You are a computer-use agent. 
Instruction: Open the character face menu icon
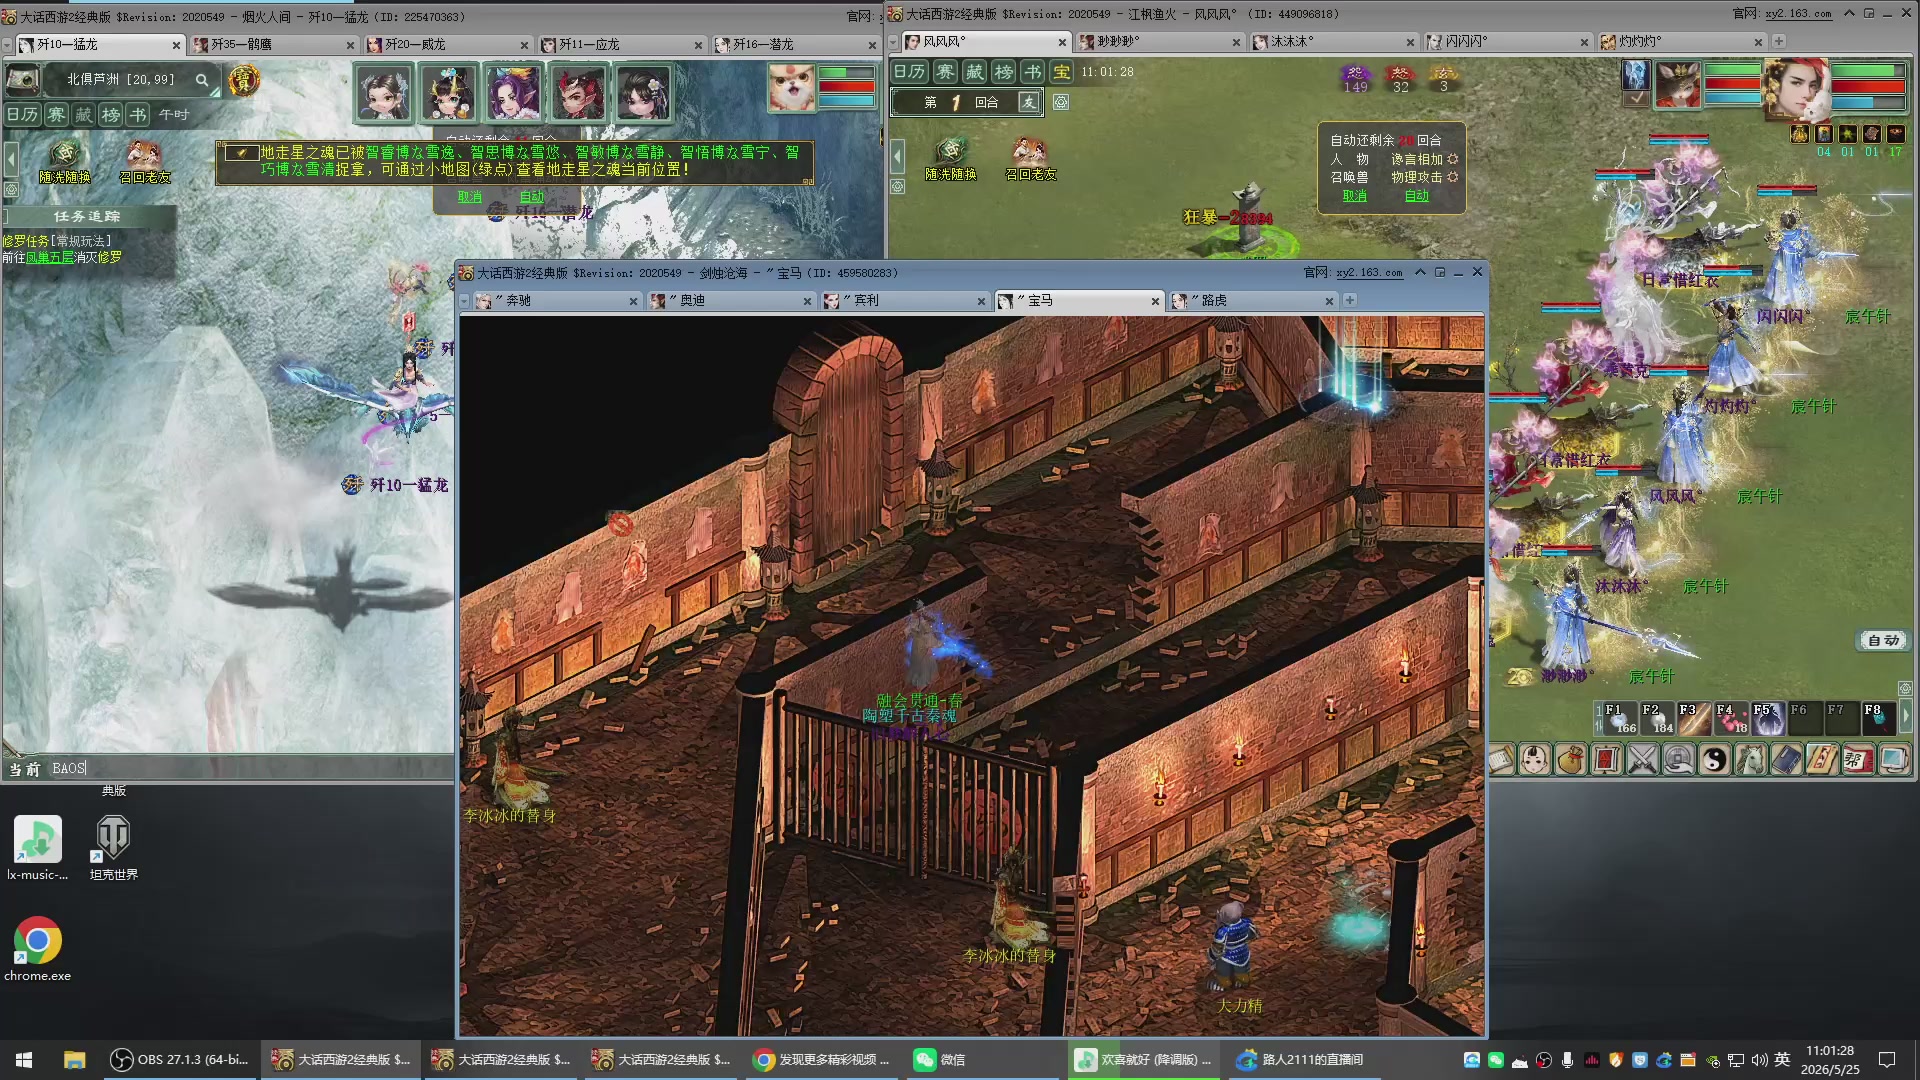(1534, 760)
